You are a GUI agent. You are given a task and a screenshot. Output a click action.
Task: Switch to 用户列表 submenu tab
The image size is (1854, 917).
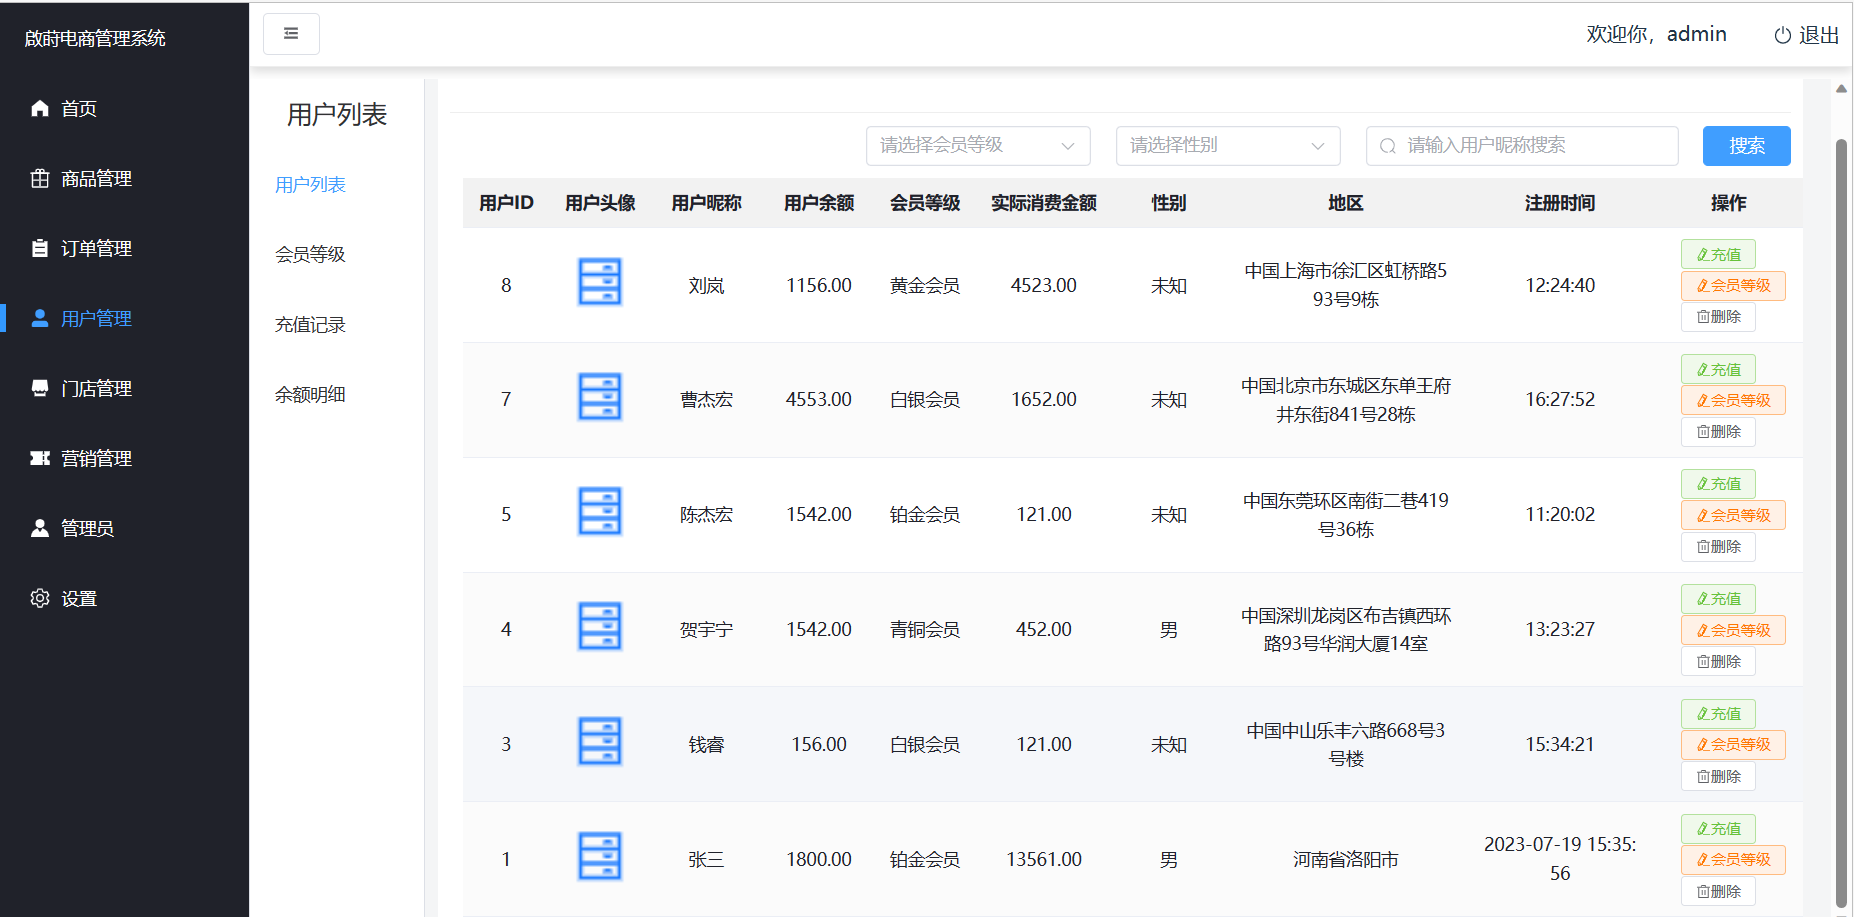[x=310, y=185]
